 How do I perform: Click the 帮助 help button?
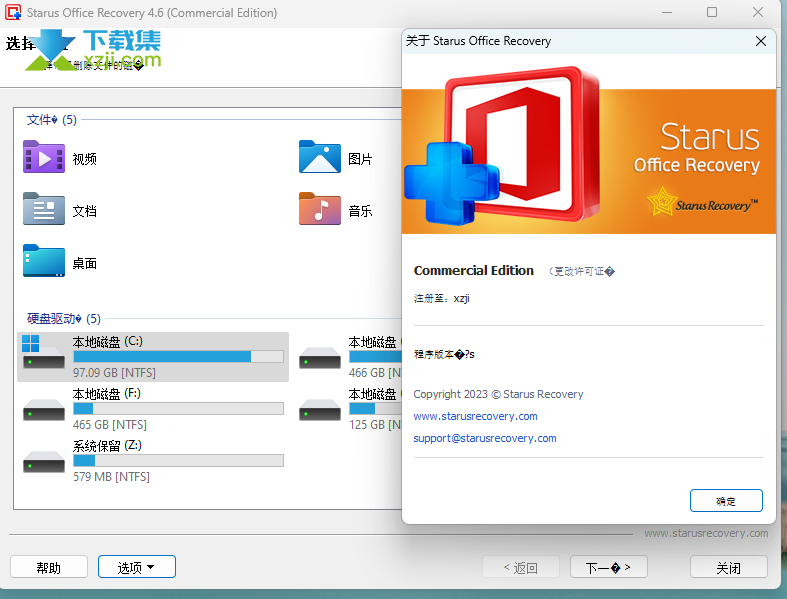tap(49, 567)
